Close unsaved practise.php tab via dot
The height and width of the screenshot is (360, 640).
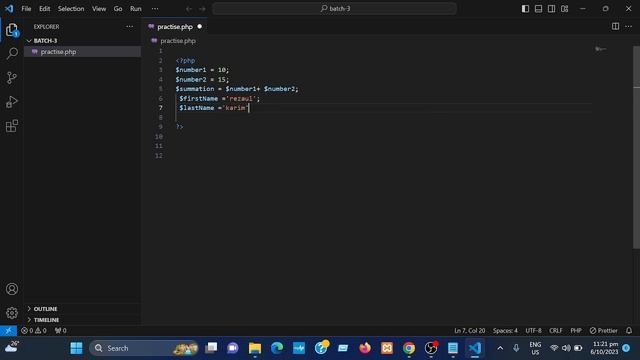click(x=200, y=27)
